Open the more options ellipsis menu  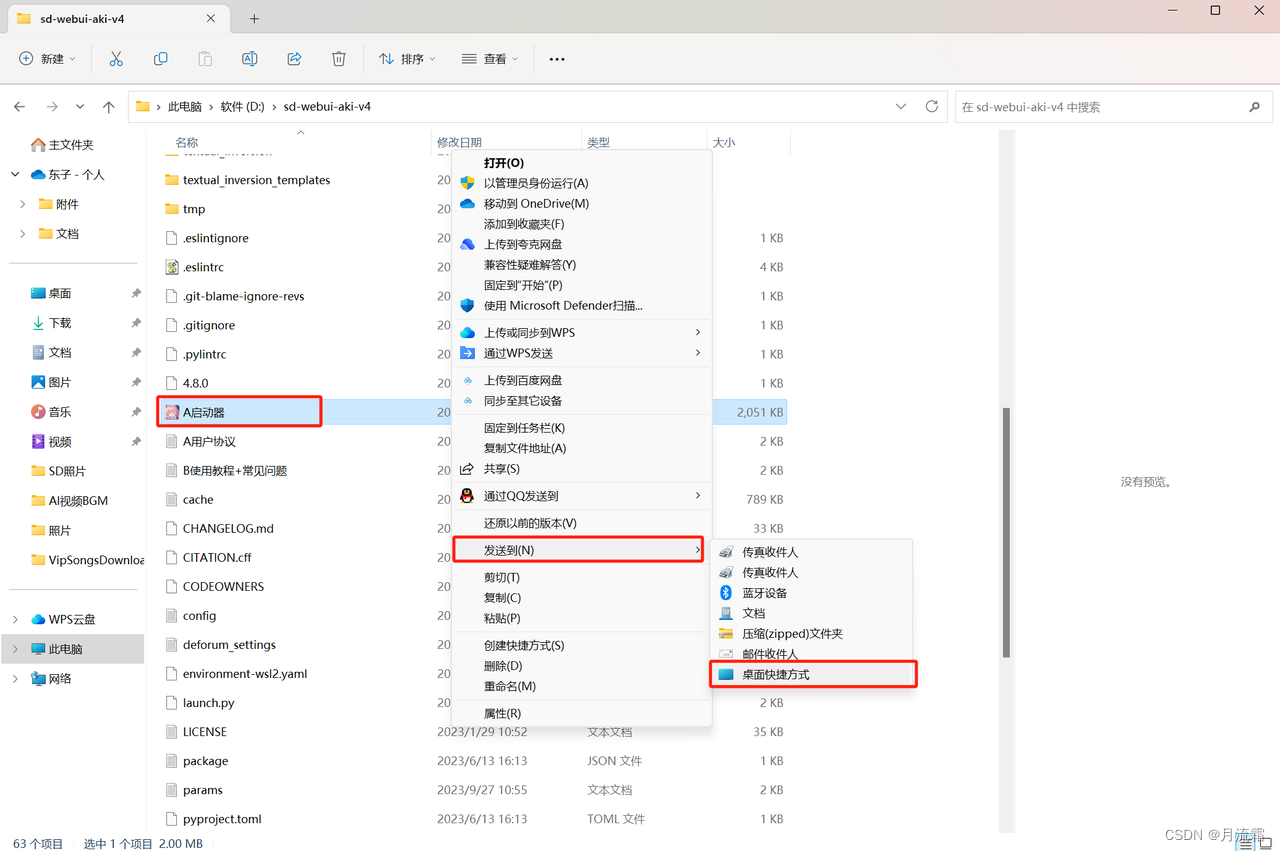point(557,59)
